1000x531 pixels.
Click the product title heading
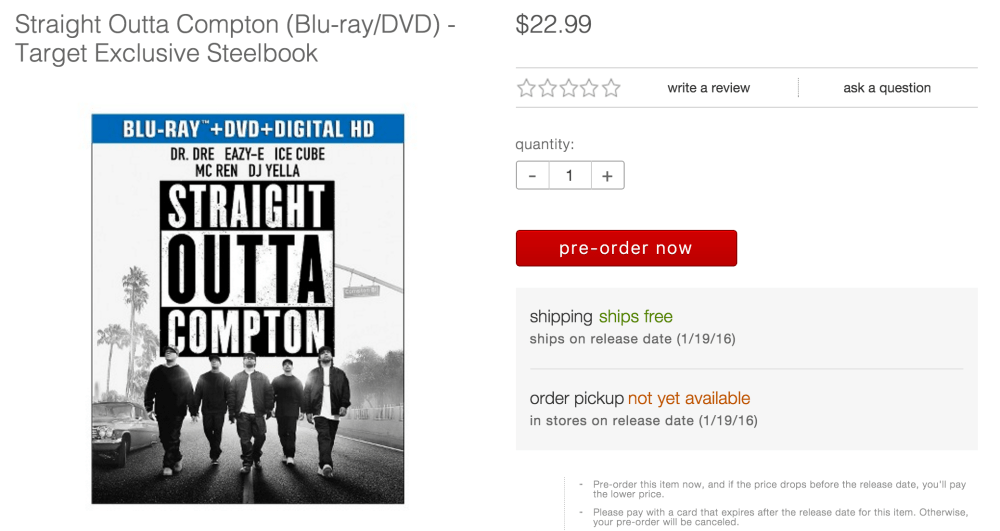tap(236, 38)
